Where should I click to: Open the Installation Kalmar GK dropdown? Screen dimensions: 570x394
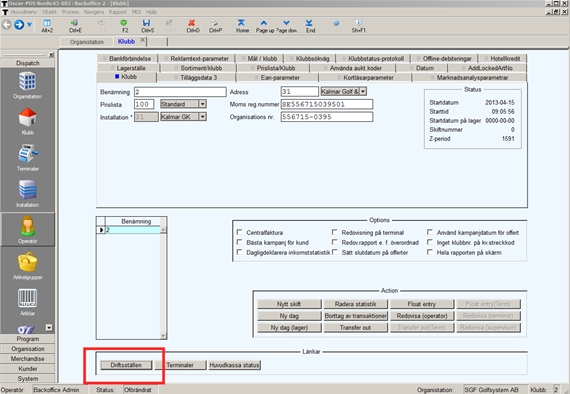click(202, 117)
